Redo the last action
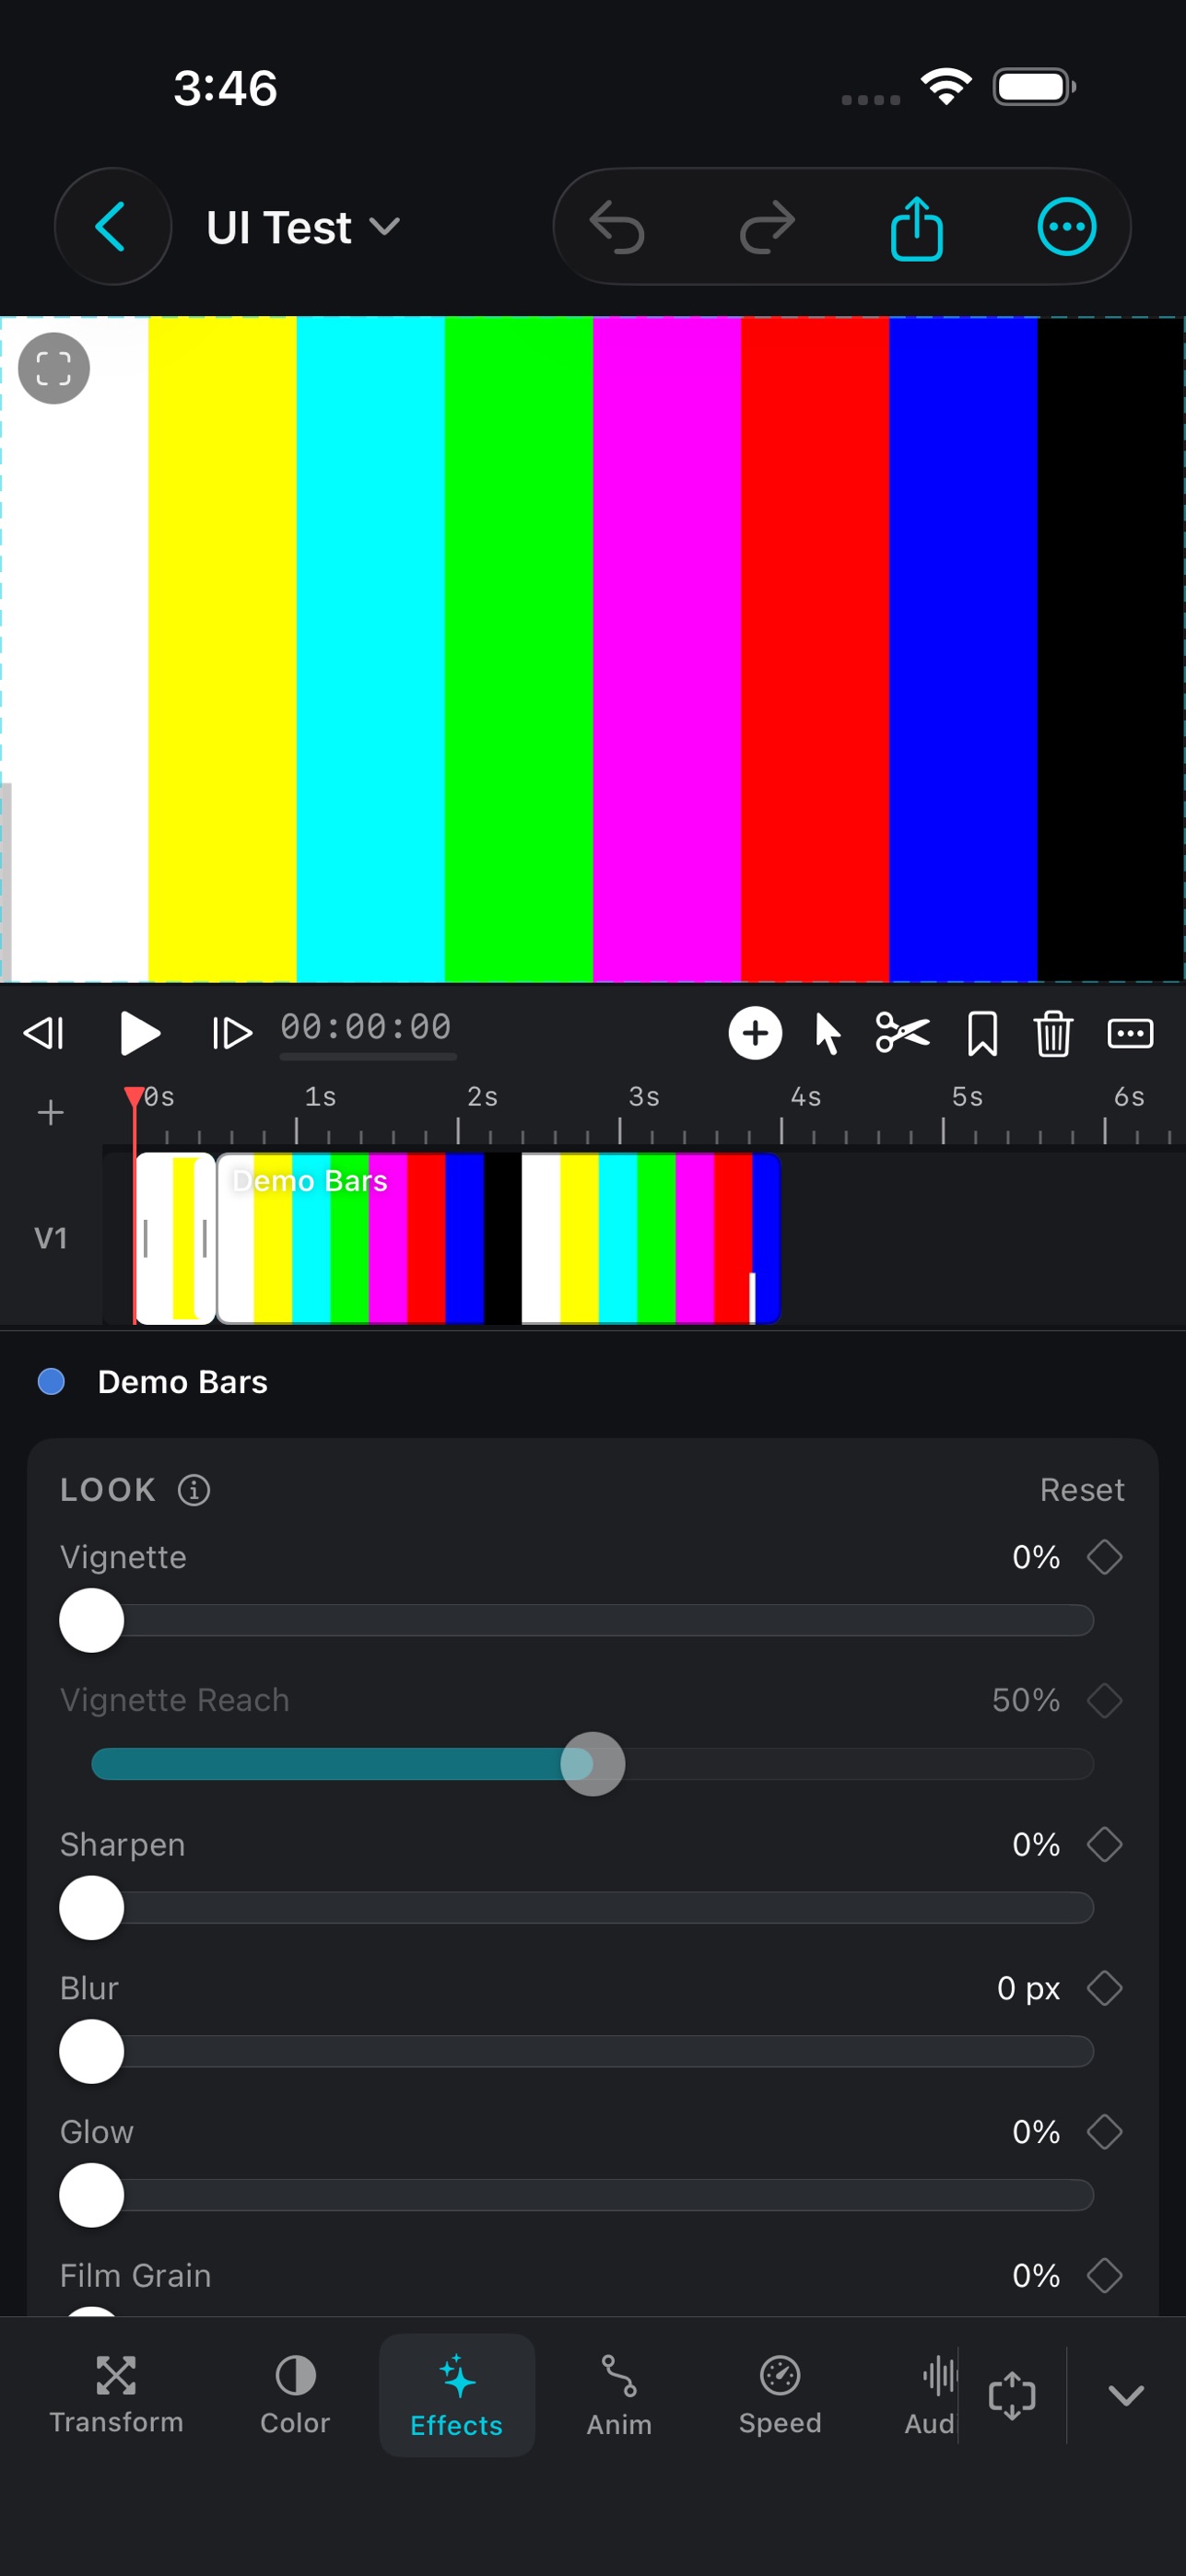Screen dimensions: 1186x2576 pyautogui.click(x=767, y=227)
